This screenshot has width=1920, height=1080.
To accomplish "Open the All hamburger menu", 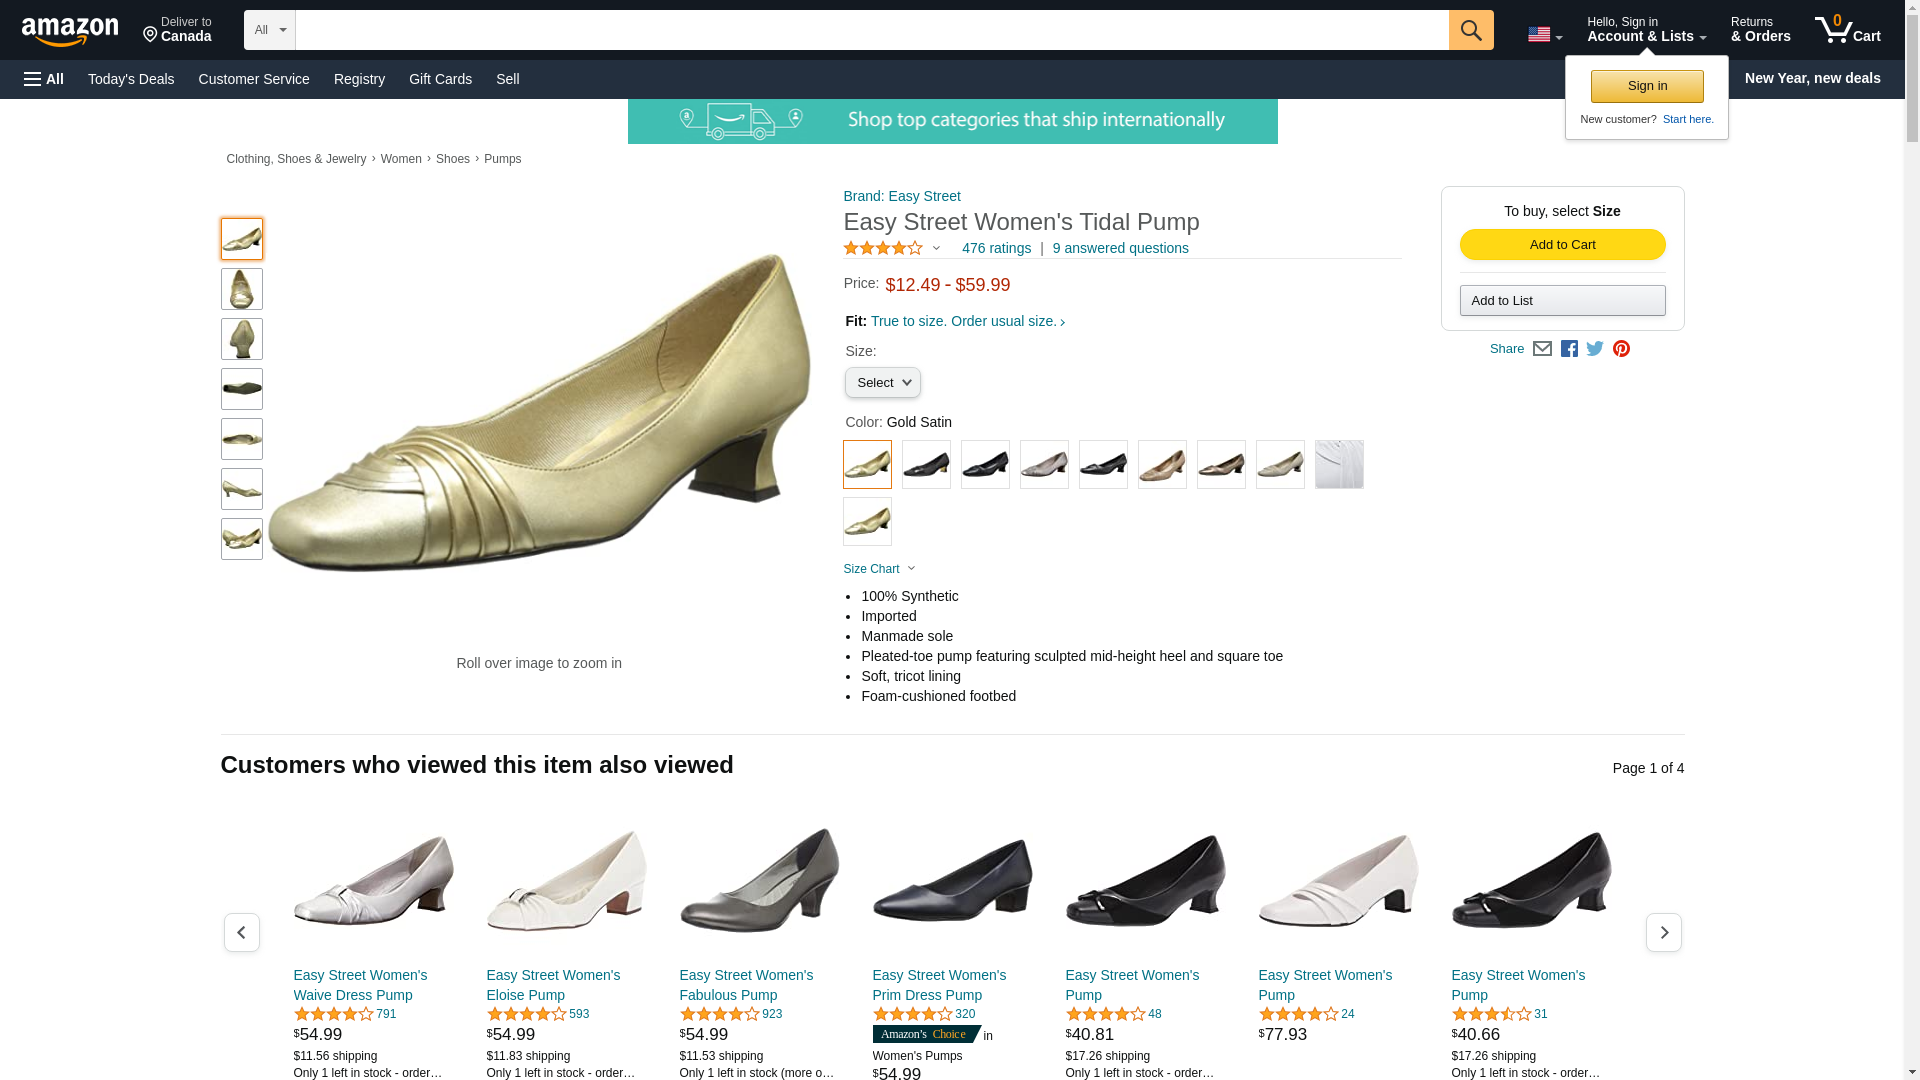I will (44, 79).
